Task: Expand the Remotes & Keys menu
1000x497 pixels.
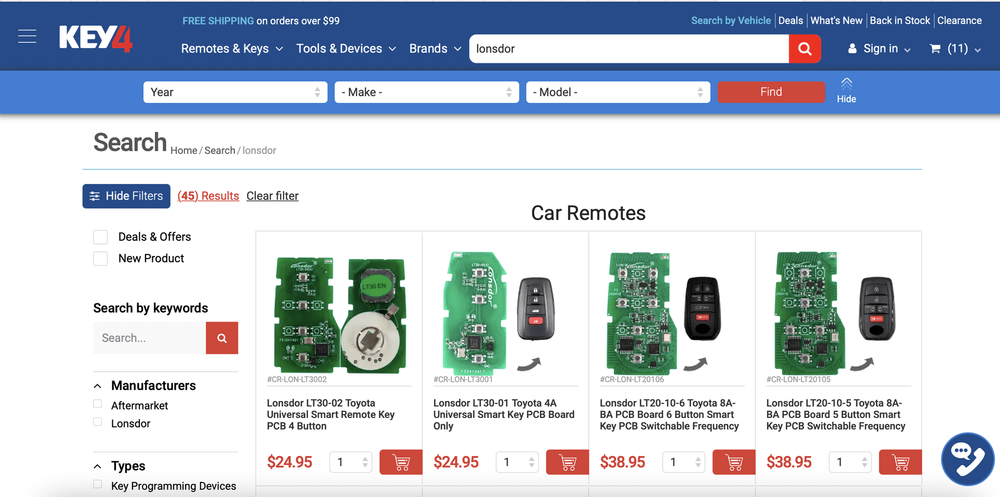Action: (x=232, y=48)
